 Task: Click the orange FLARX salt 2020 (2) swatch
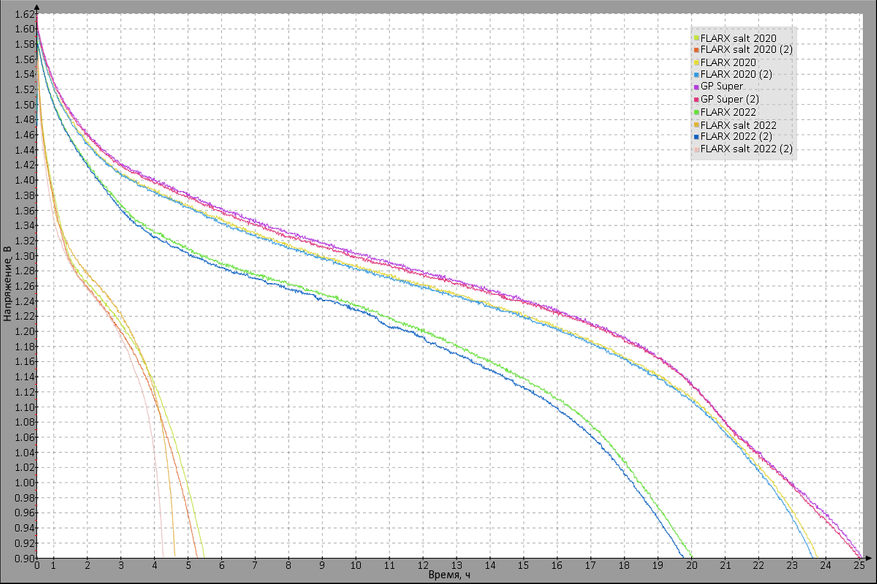coord(697,49)
